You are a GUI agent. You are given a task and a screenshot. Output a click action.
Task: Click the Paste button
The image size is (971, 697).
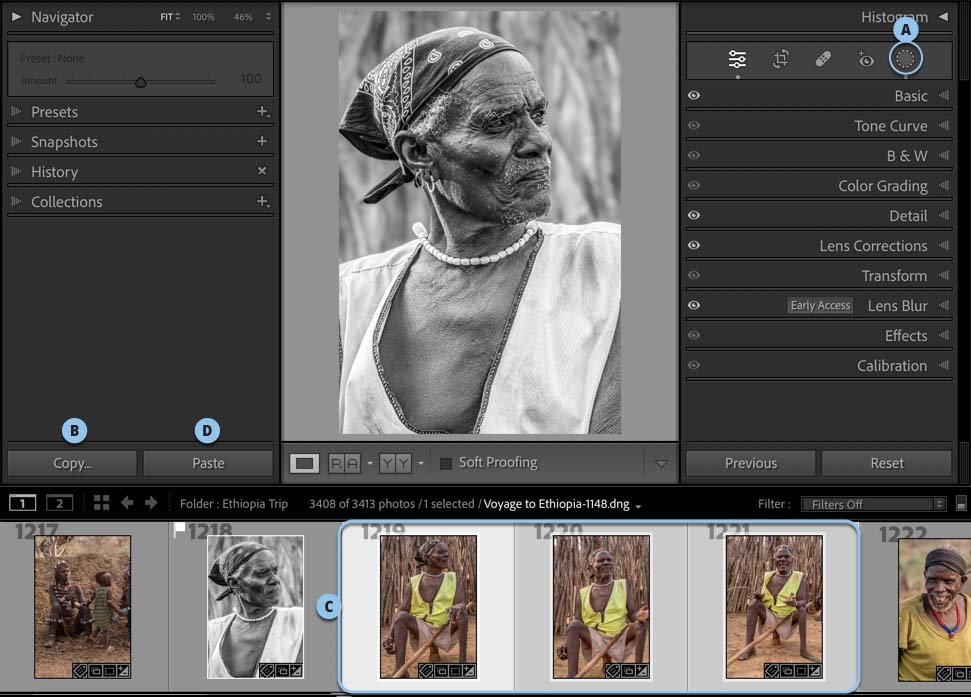point(208,463)
